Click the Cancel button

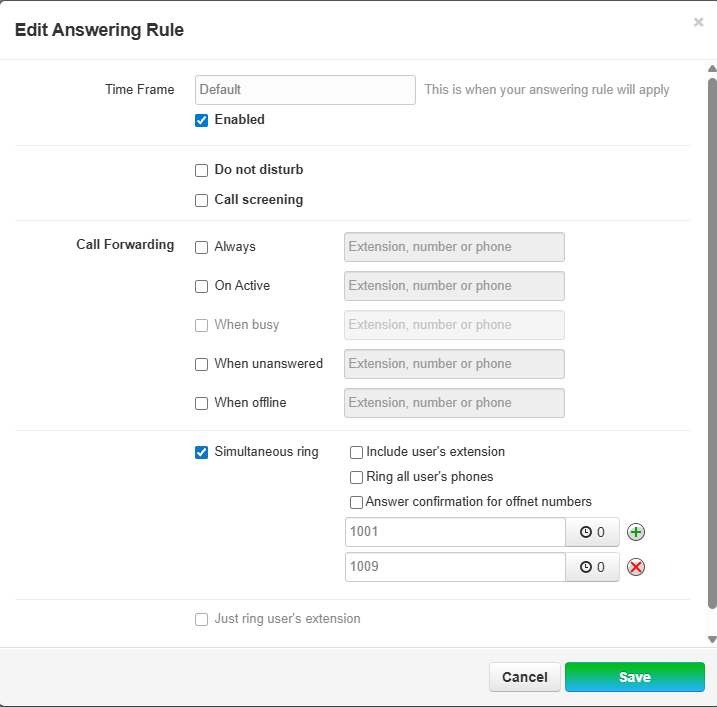point(525,677)
